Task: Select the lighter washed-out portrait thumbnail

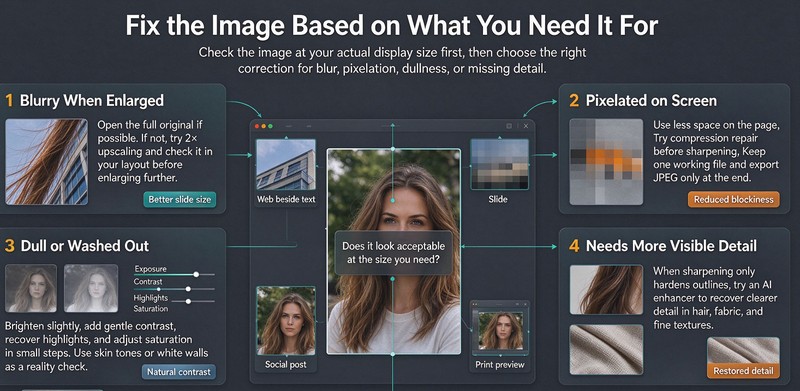Action: tap(91, 288)
